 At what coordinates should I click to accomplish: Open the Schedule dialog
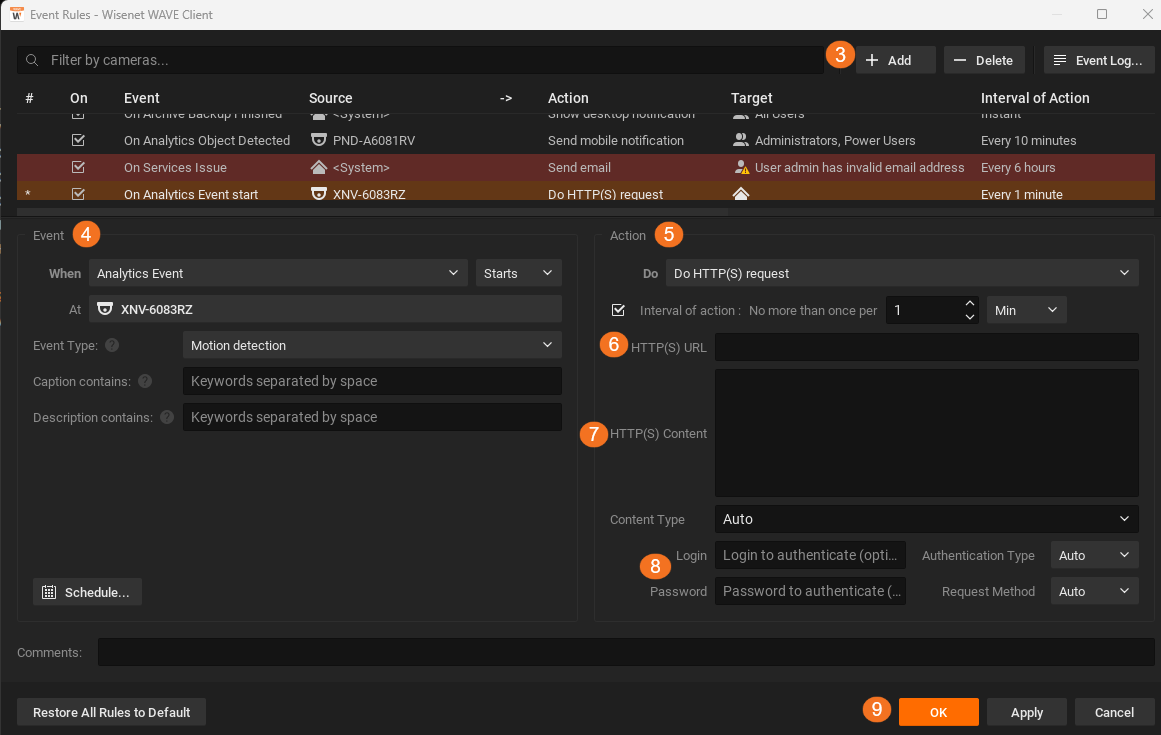click(87, 592)
